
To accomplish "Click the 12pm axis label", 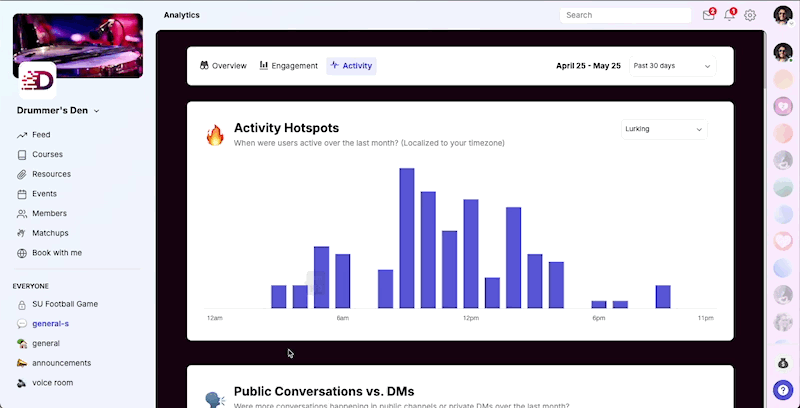I will click(x=471, y=318).
